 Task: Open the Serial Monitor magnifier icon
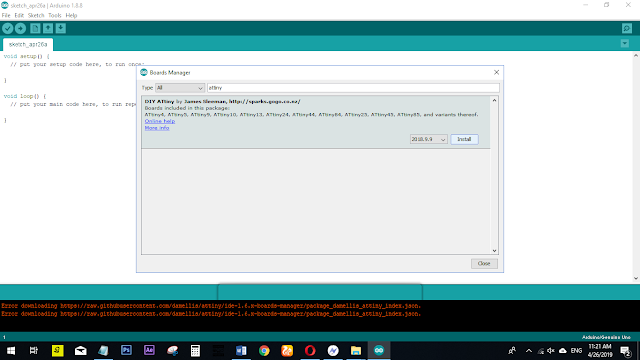(627, 29)
